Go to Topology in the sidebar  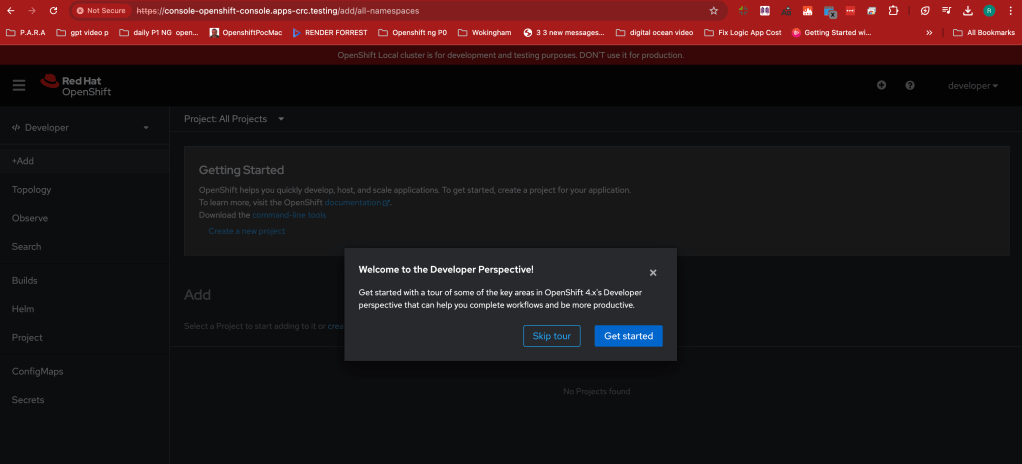[x=85, y=190]
